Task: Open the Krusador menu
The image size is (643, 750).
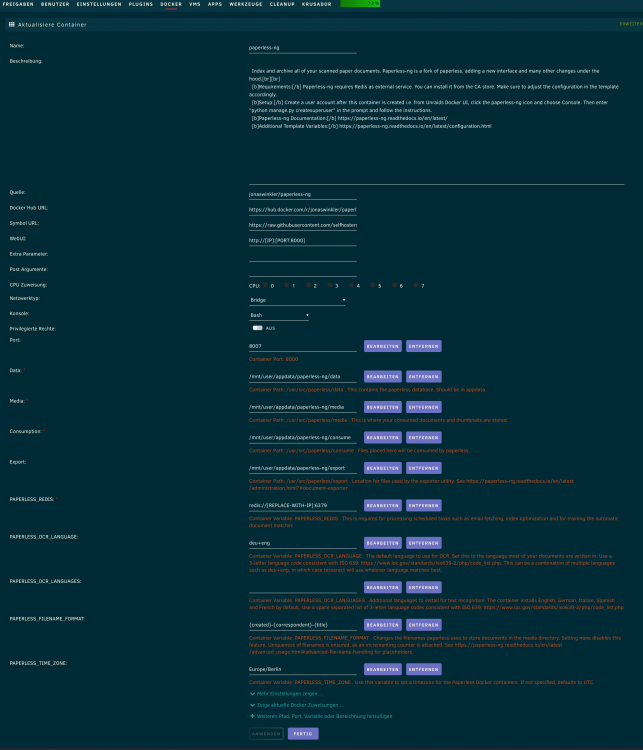Action: click(316, 4)
